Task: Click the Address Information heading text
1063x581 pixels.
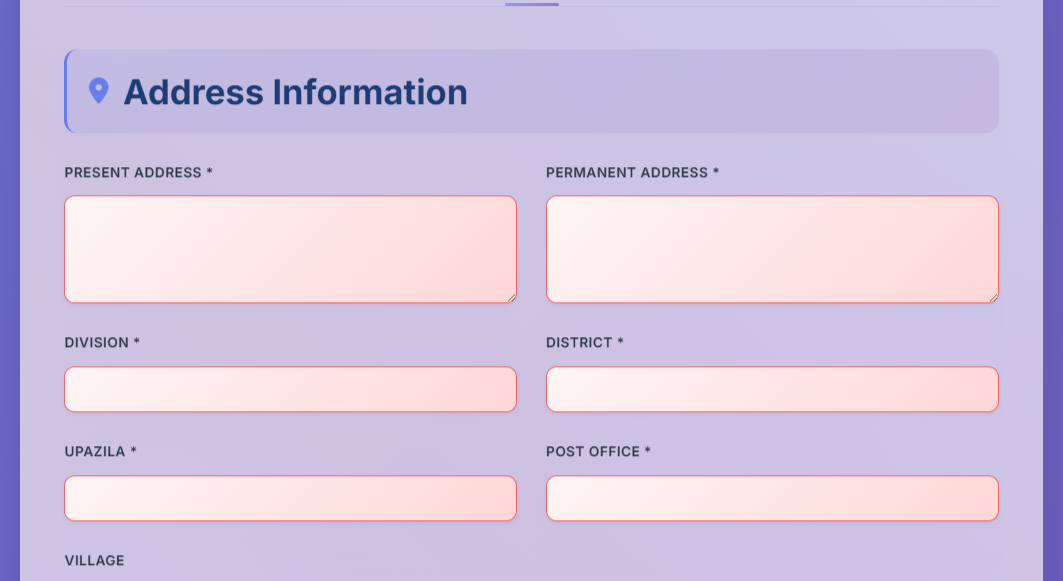Action: click(296, 92)
